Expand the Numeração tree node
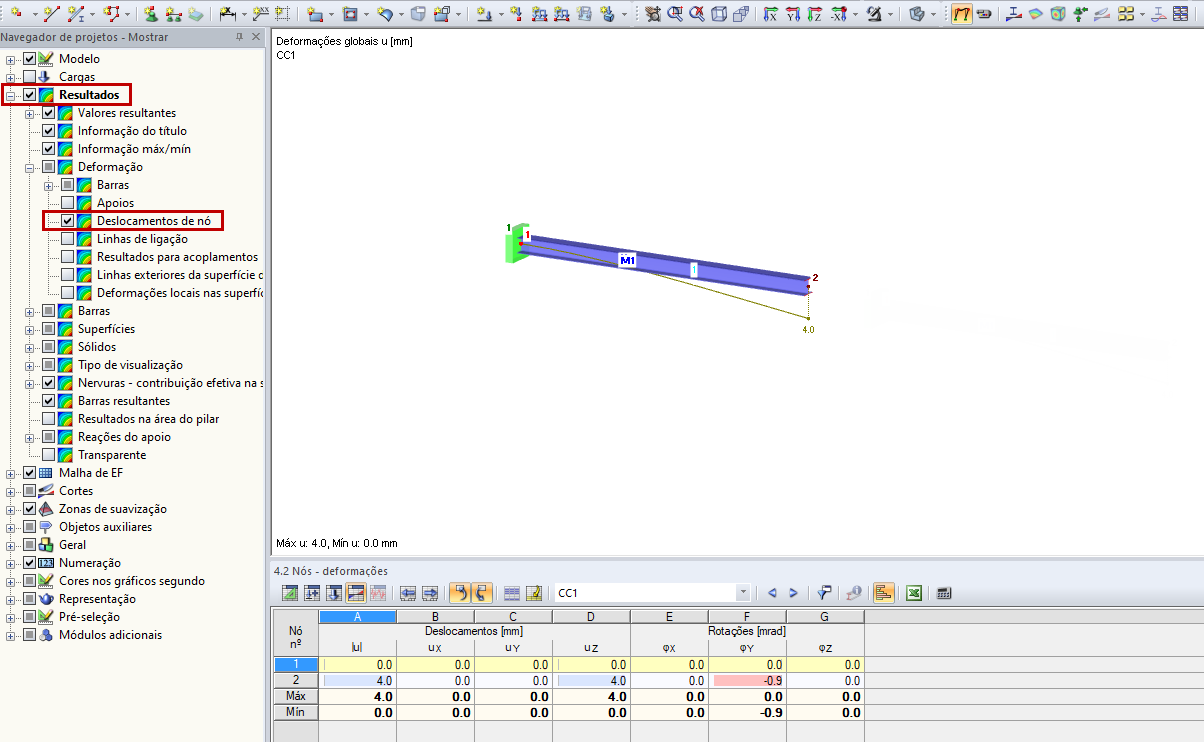Screen dimensions: 1204x742 [x=11, y=563]
